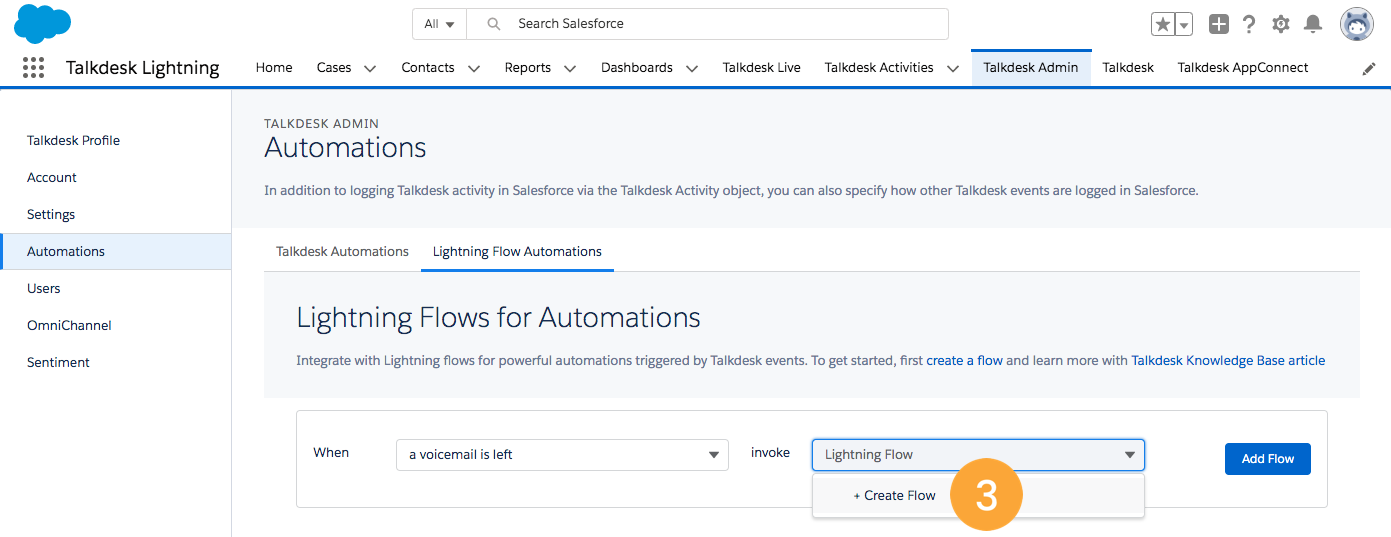Click the create a flow link
Viewport: 1391px width, 537px height.
pos(964,360)
